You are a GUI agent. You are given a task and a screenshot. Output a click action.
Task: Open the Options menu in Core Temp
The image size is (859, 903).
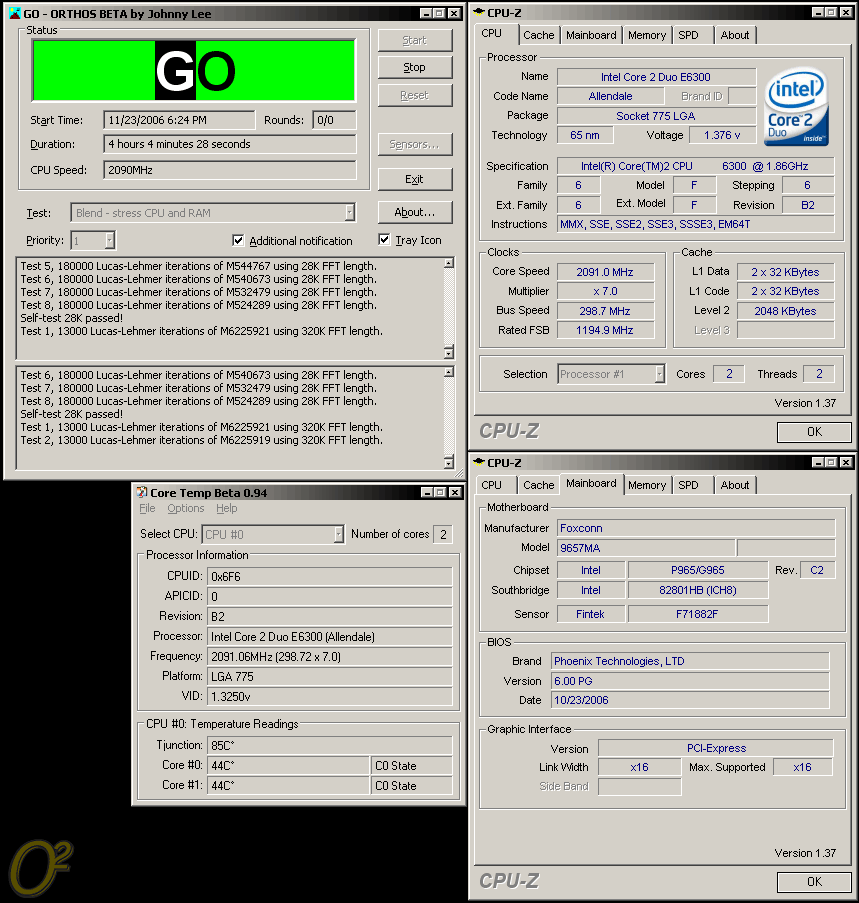pyautogui.click(x=185, y=508)
